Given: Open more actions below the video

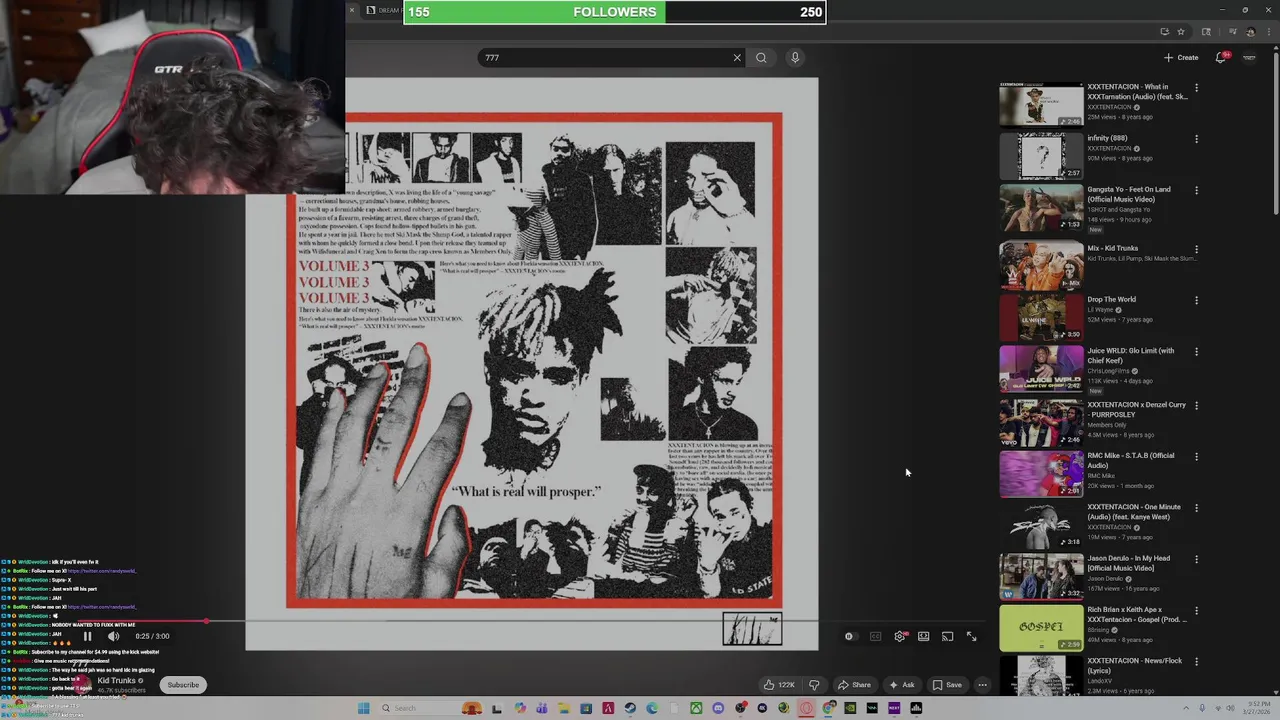Looking at the screenshot, I should click(983, 685).
